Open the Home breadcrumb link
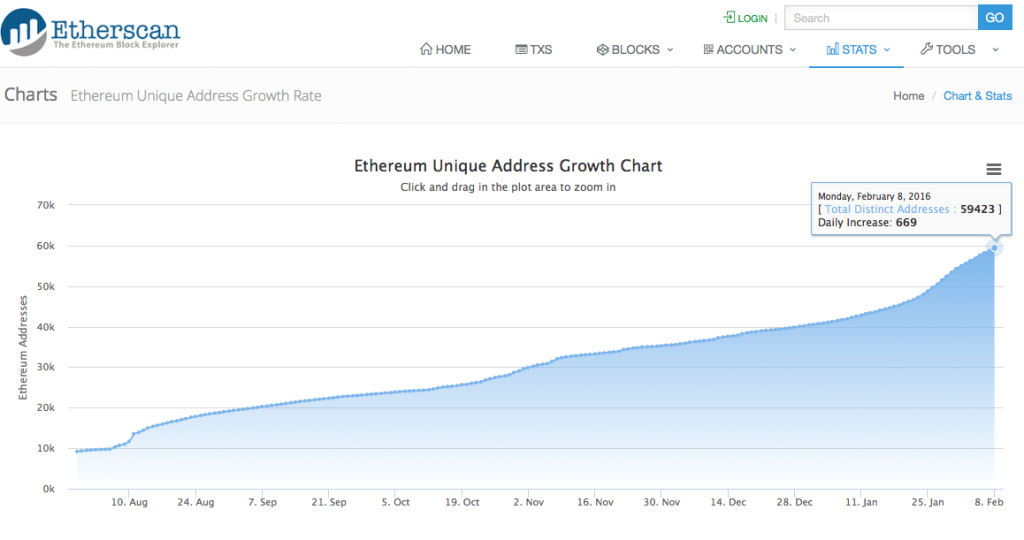 click(908, 96)
